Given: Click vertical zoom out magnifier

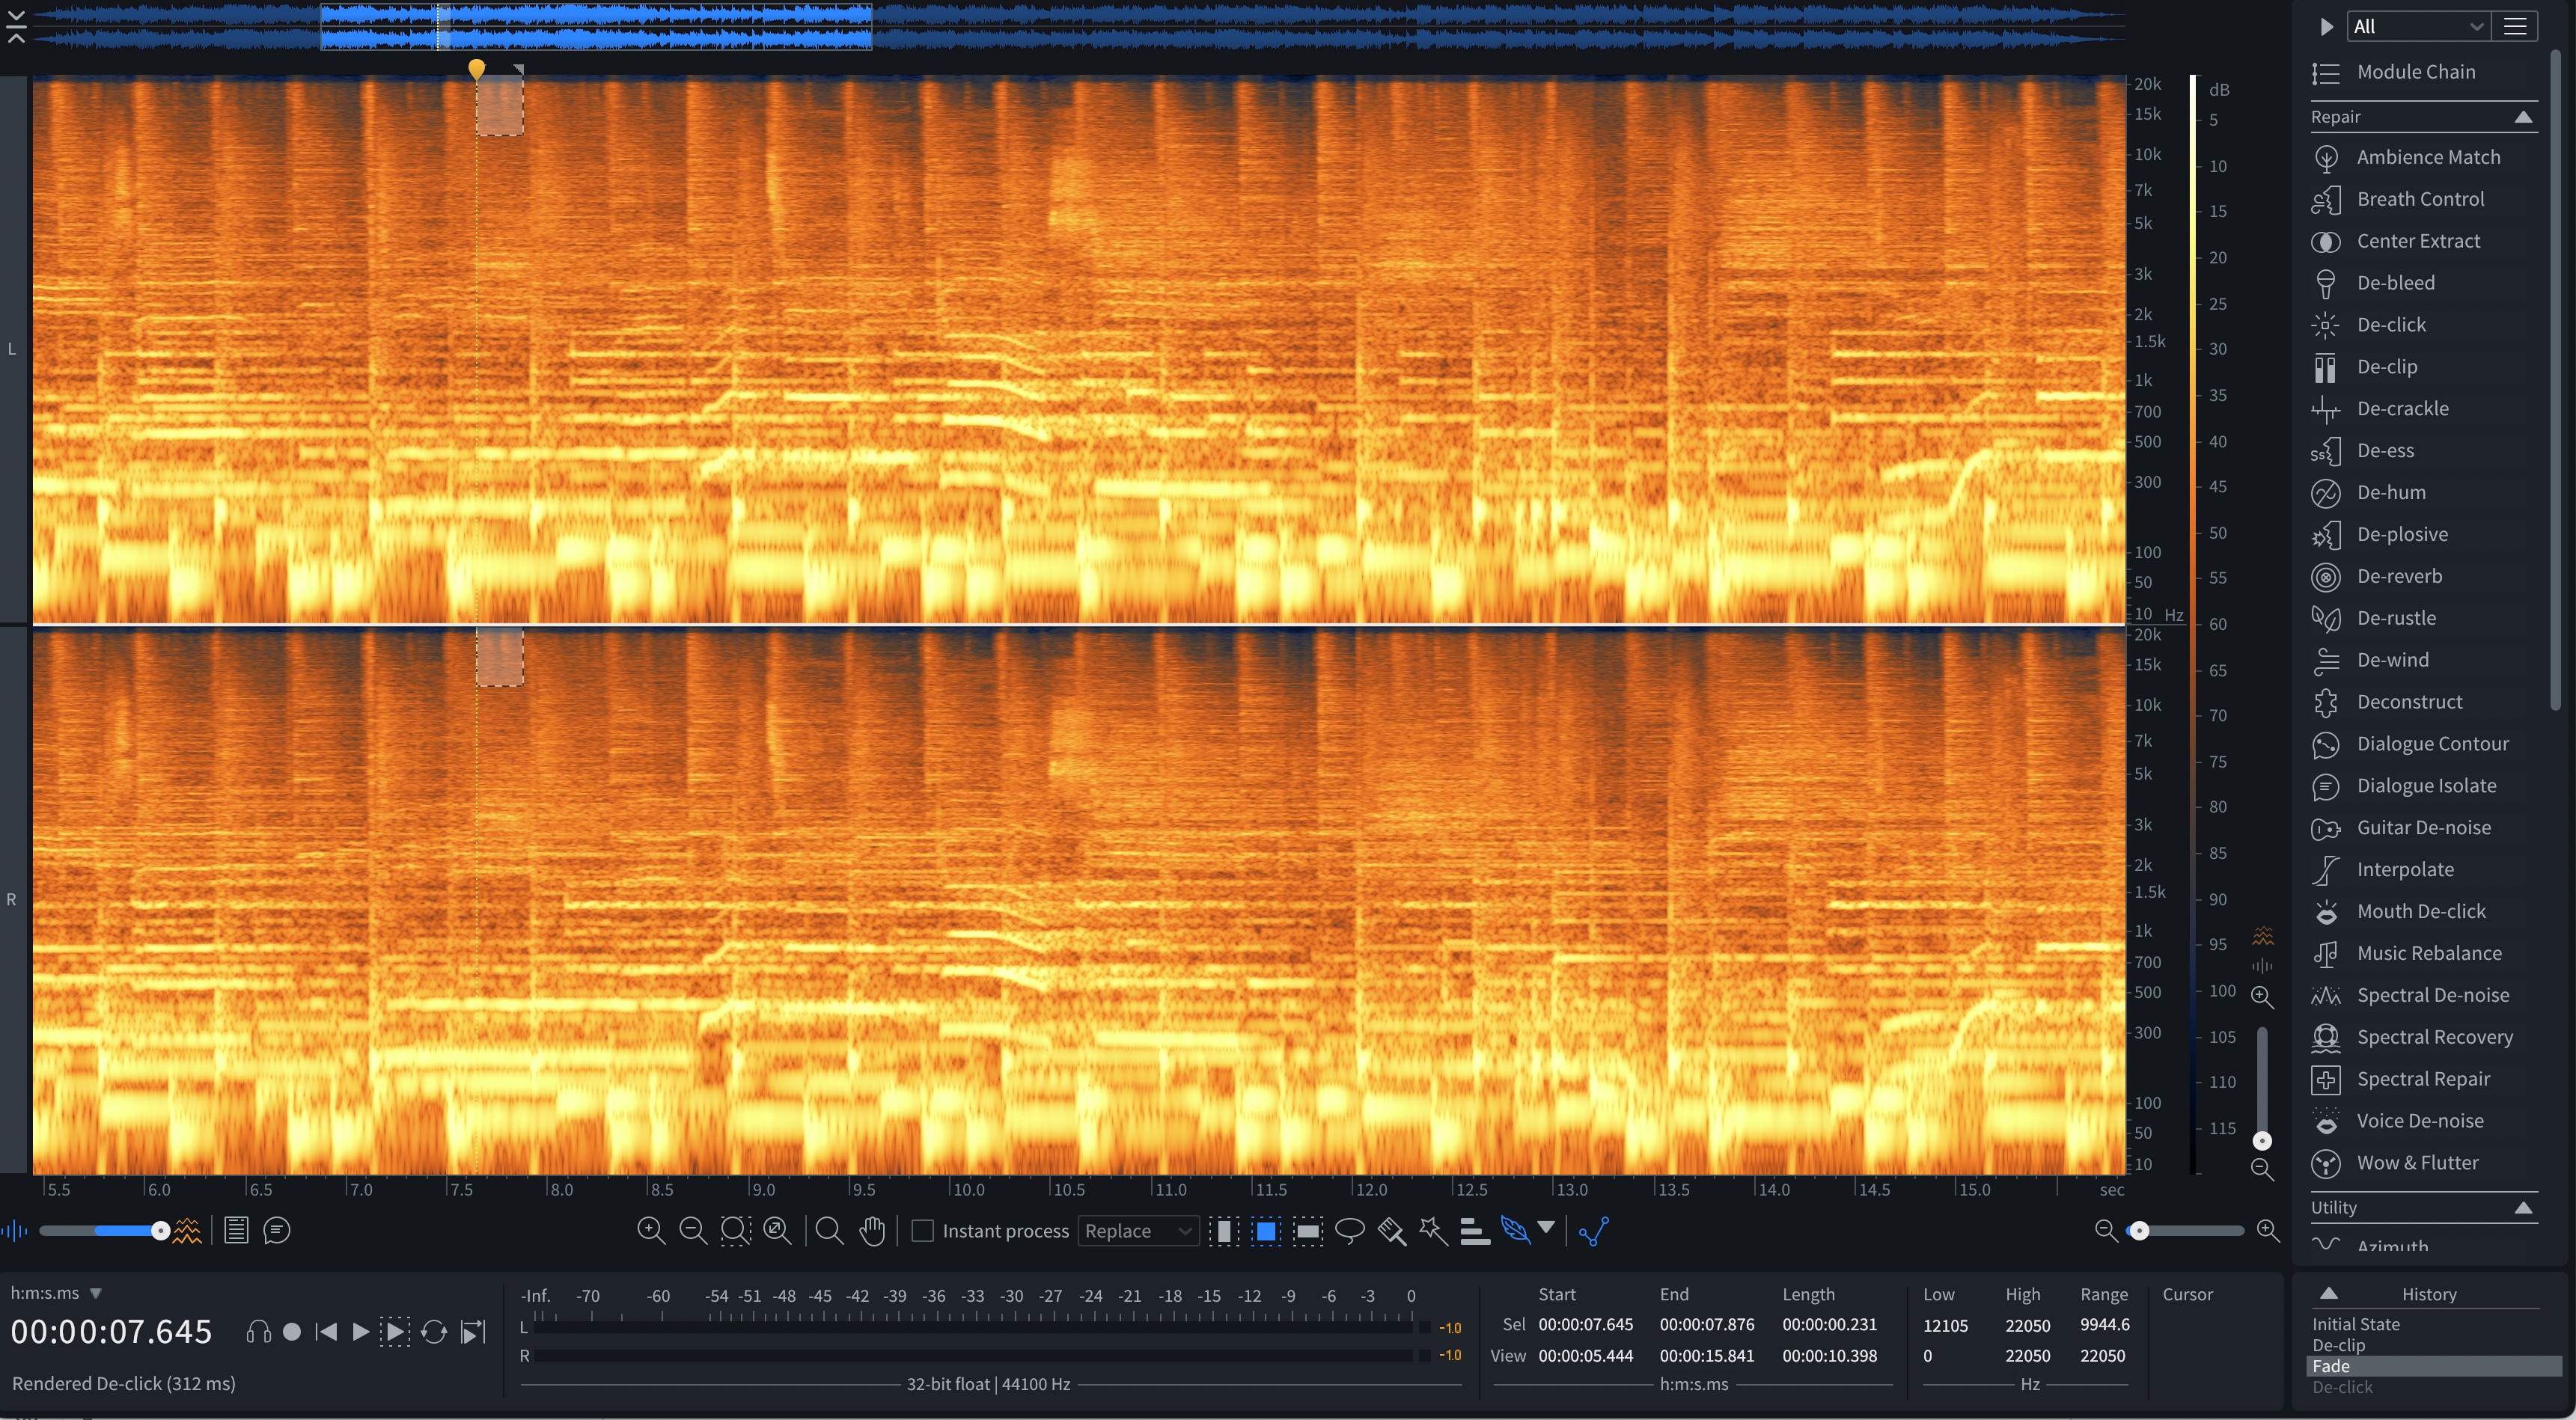Looking at the screenshot, I should coord(2262,1169).
